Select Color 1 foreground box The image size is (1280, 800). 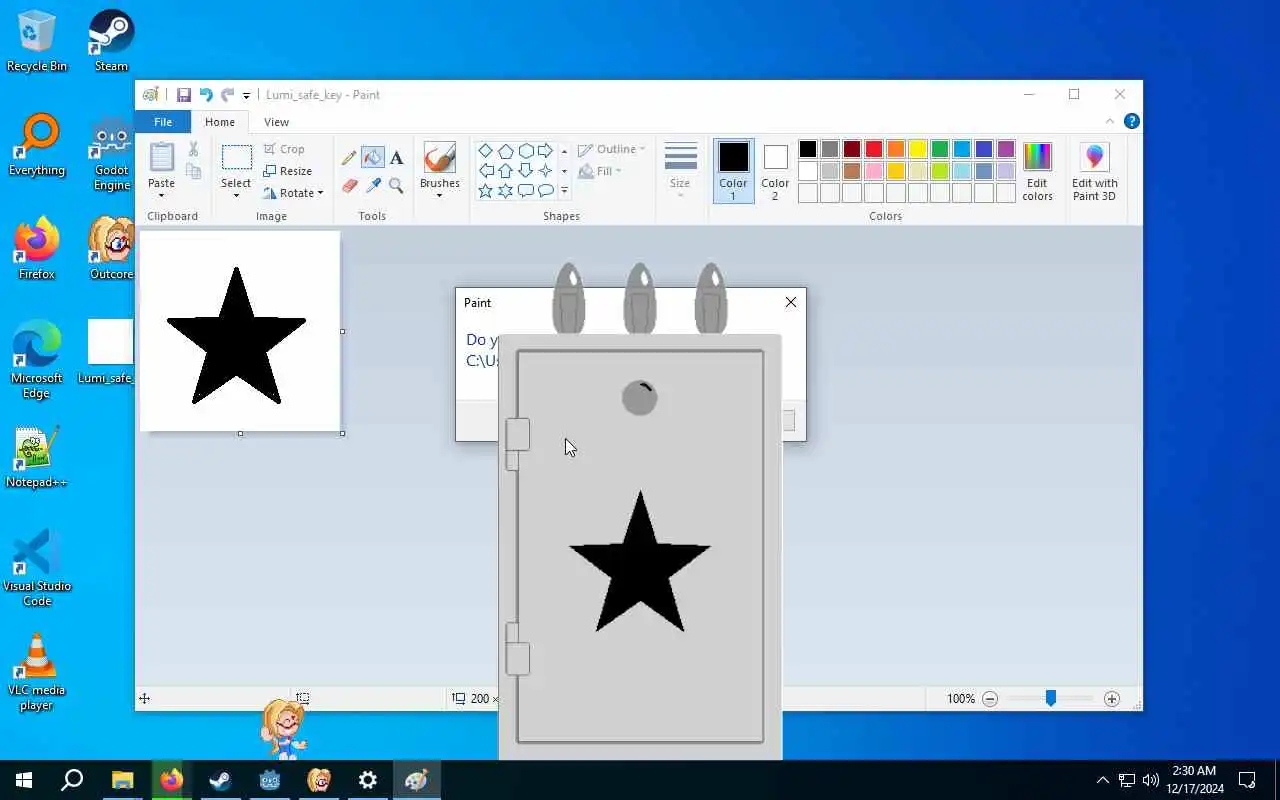pos(733,171)
